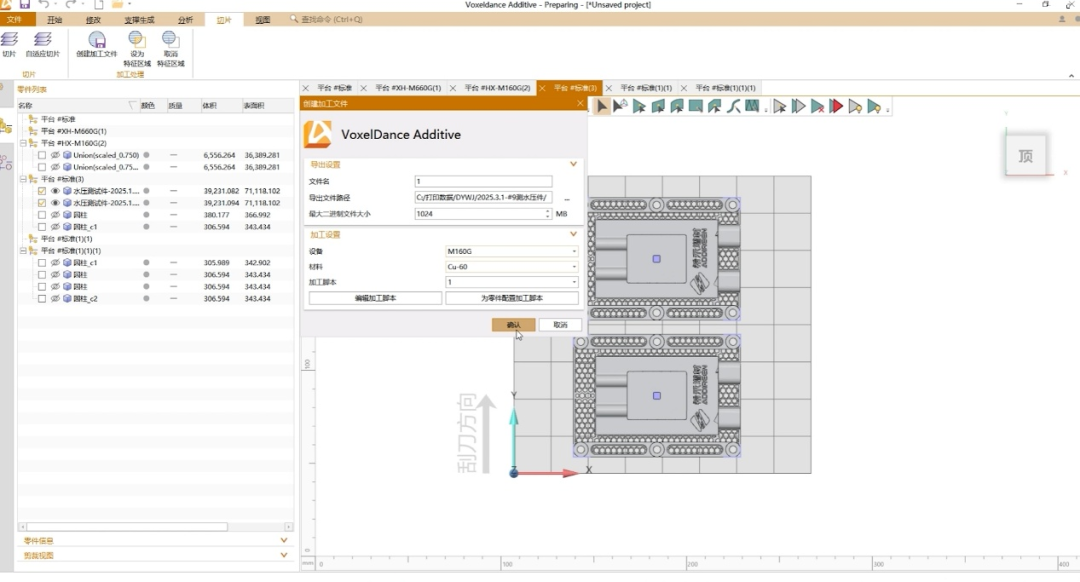Select the black arrow selection tool
The image size is (1080, 582).
(x=601, y=106)
